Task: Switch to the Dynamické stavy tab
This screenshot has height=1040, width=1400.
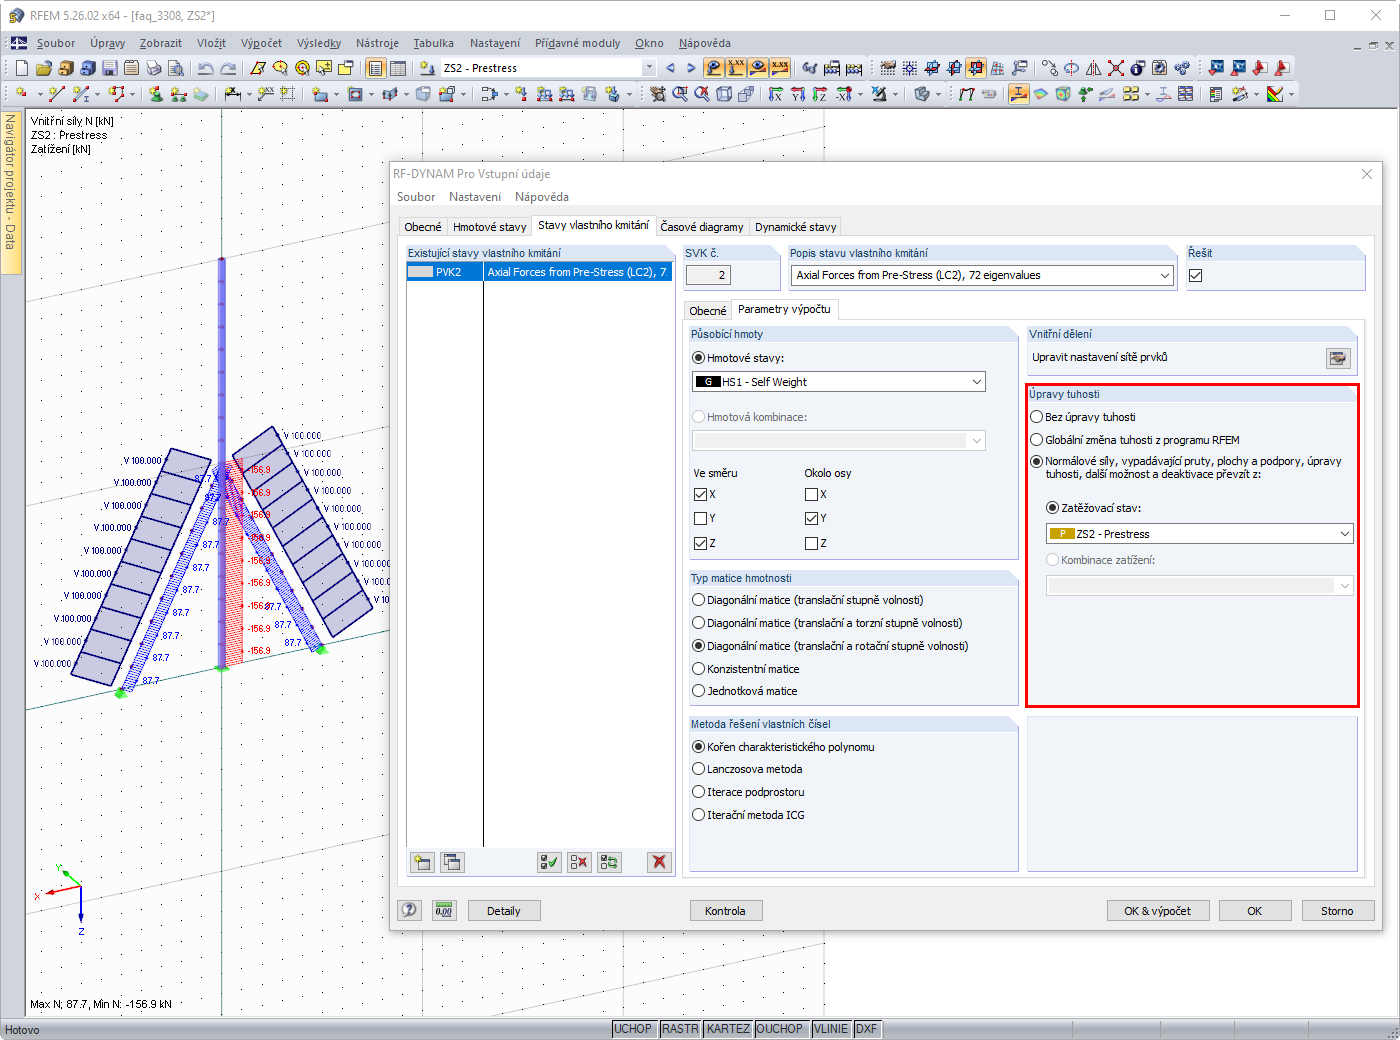Action: 796,227
